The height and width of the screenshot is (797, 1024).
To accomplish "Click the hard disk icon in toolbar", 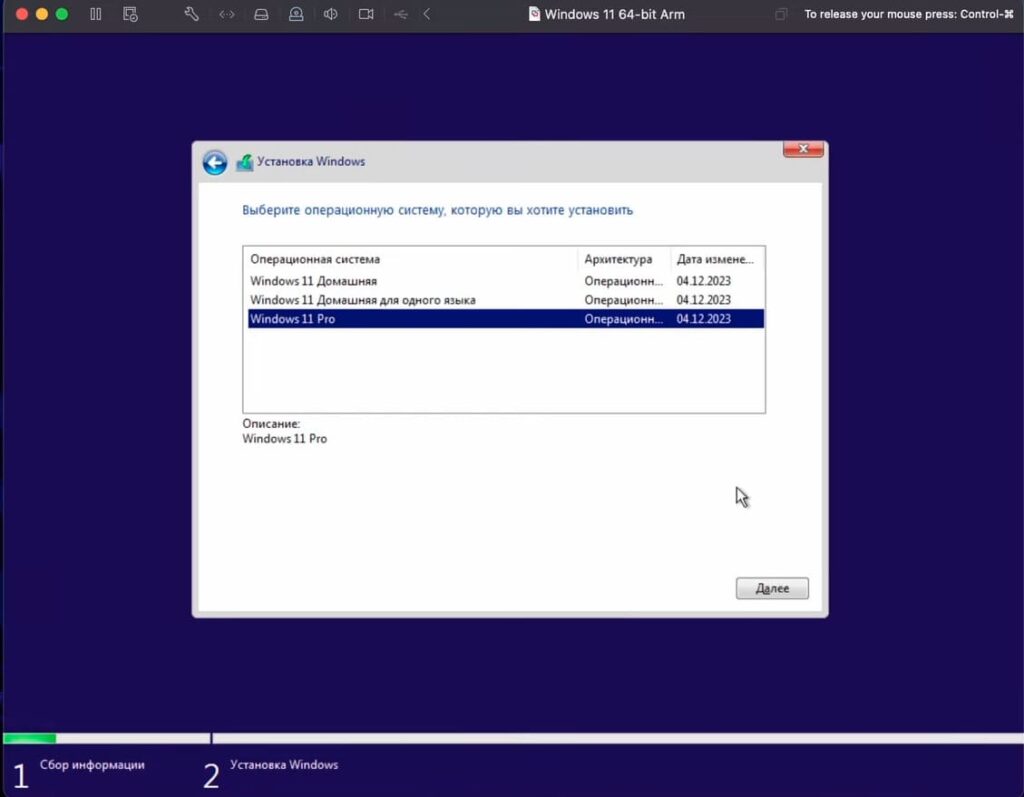I will click(261, 14).
